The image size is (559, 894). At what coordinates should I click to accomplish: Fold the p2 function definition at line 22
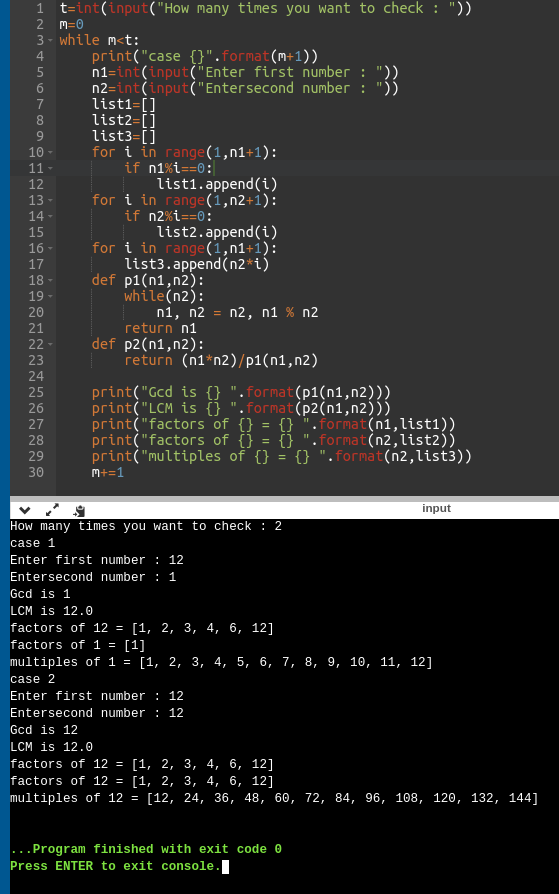50,344
